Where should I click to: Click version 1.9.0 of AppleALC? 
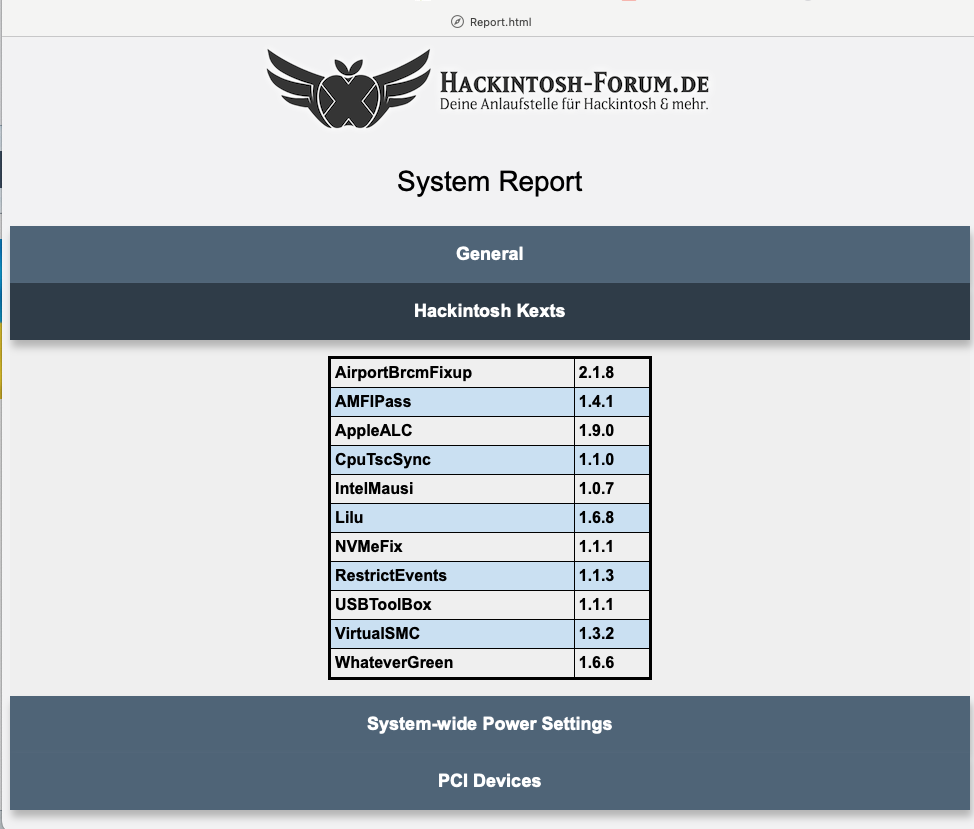[612, 431]
